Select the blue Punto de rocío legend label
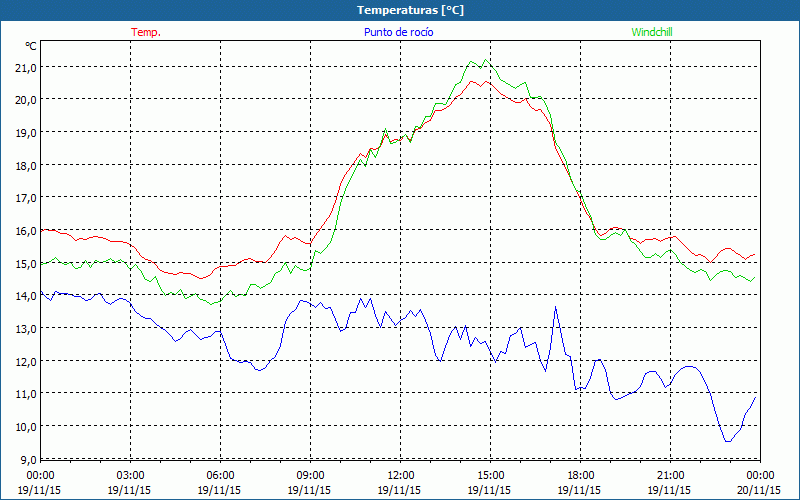The image size is (800, 500). tap(398, 32)
